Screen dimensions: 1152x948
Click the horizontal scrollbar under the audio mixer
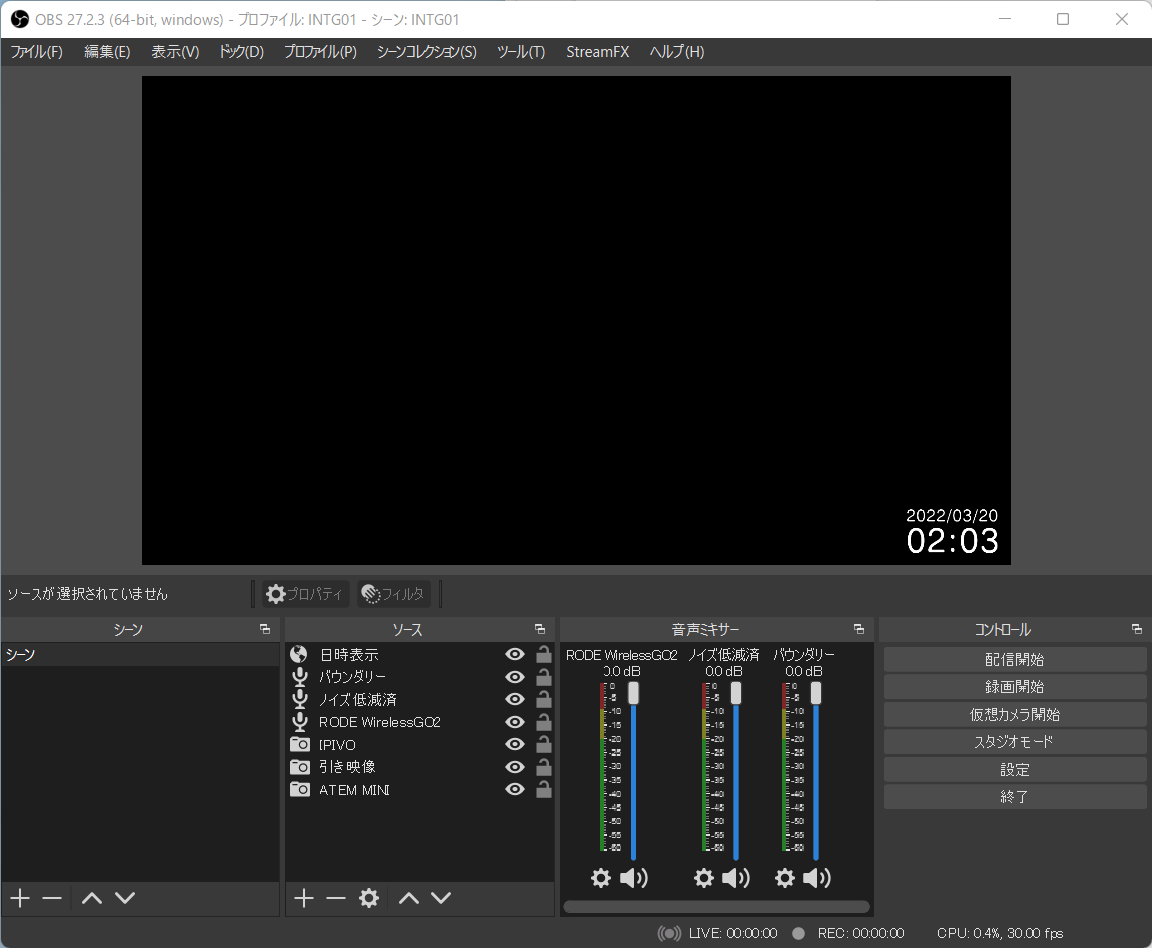pyautogui.click(x=716, y=905)
